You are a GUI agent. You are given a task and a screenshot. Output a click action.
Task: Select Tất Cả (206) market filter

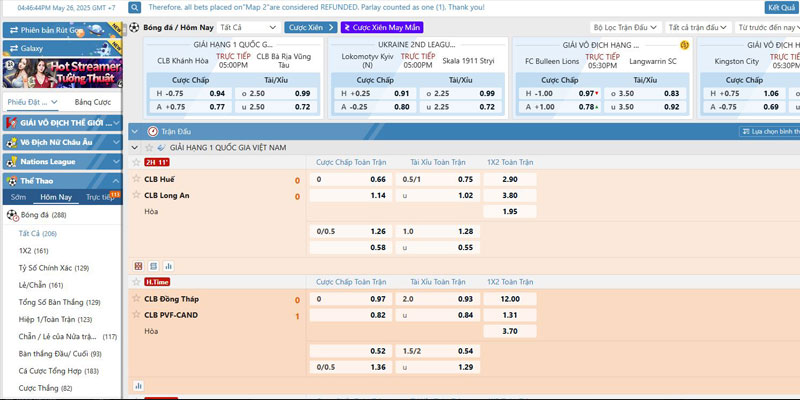tap(37, 234)
